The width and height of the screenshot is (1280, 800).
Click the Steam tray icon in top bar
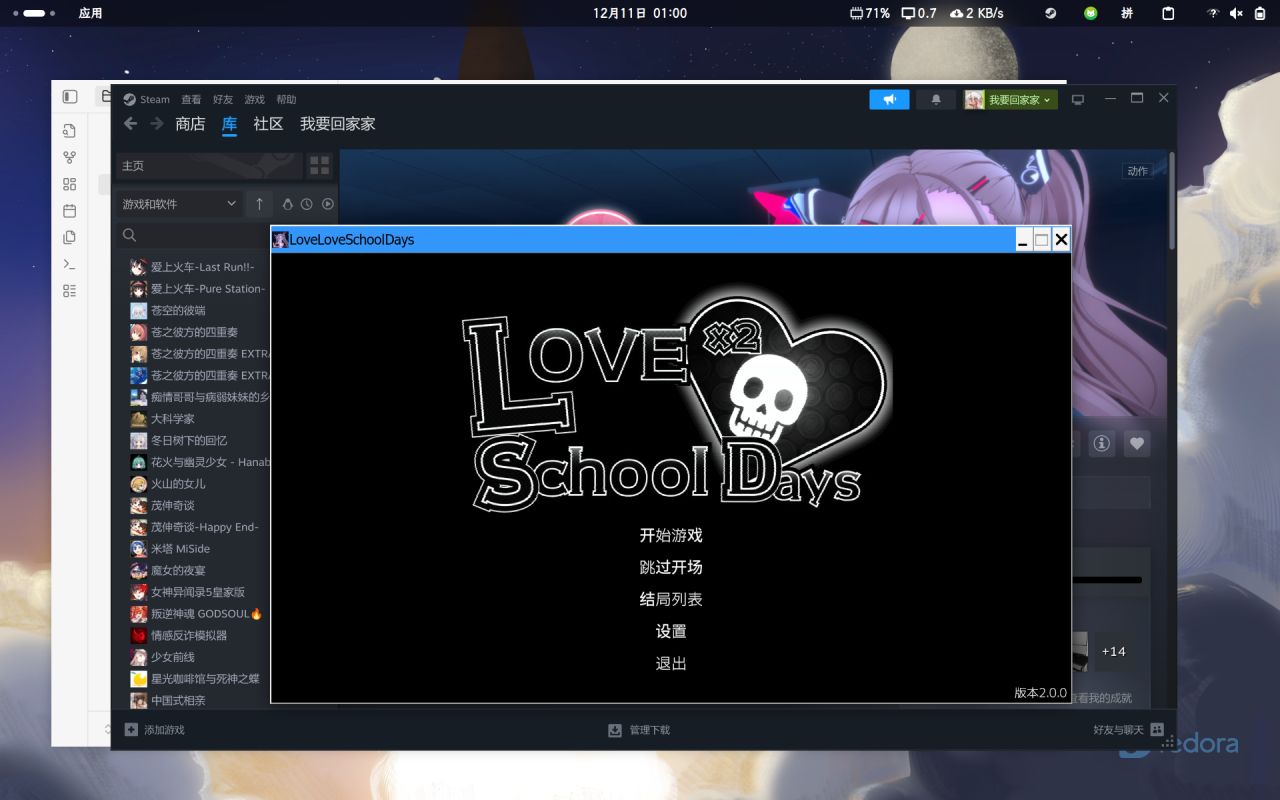(1051, 14)
